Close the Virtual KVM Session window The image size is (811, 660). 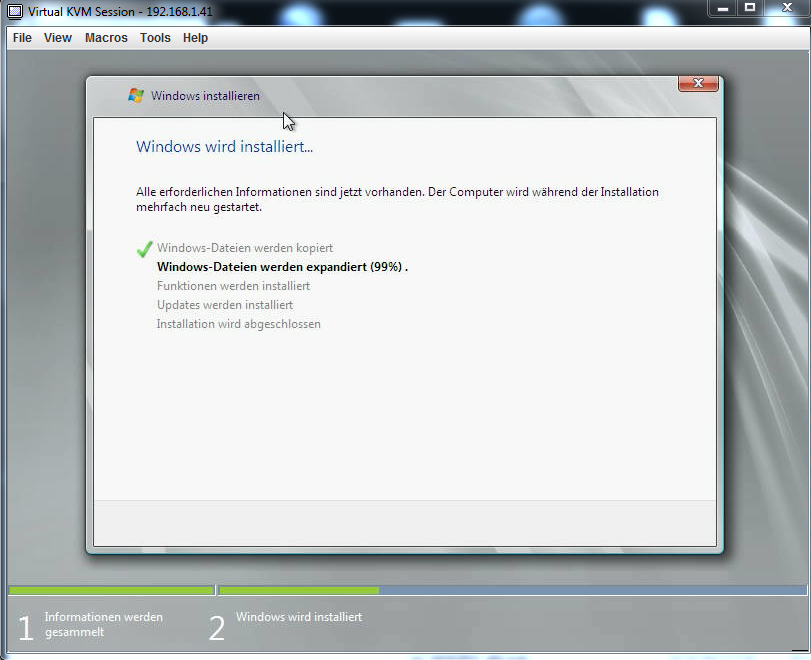click(787, 8)
